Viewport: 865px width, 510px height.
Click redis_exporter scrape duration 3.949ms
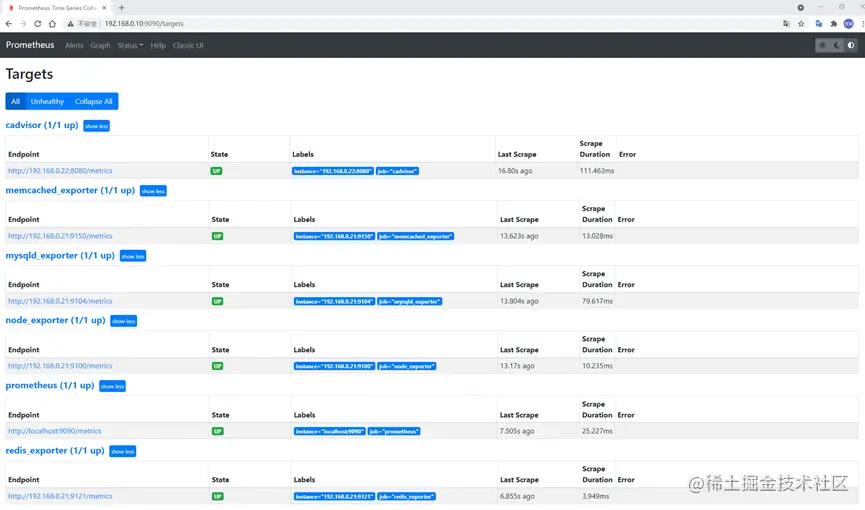[x=595, y=496]
